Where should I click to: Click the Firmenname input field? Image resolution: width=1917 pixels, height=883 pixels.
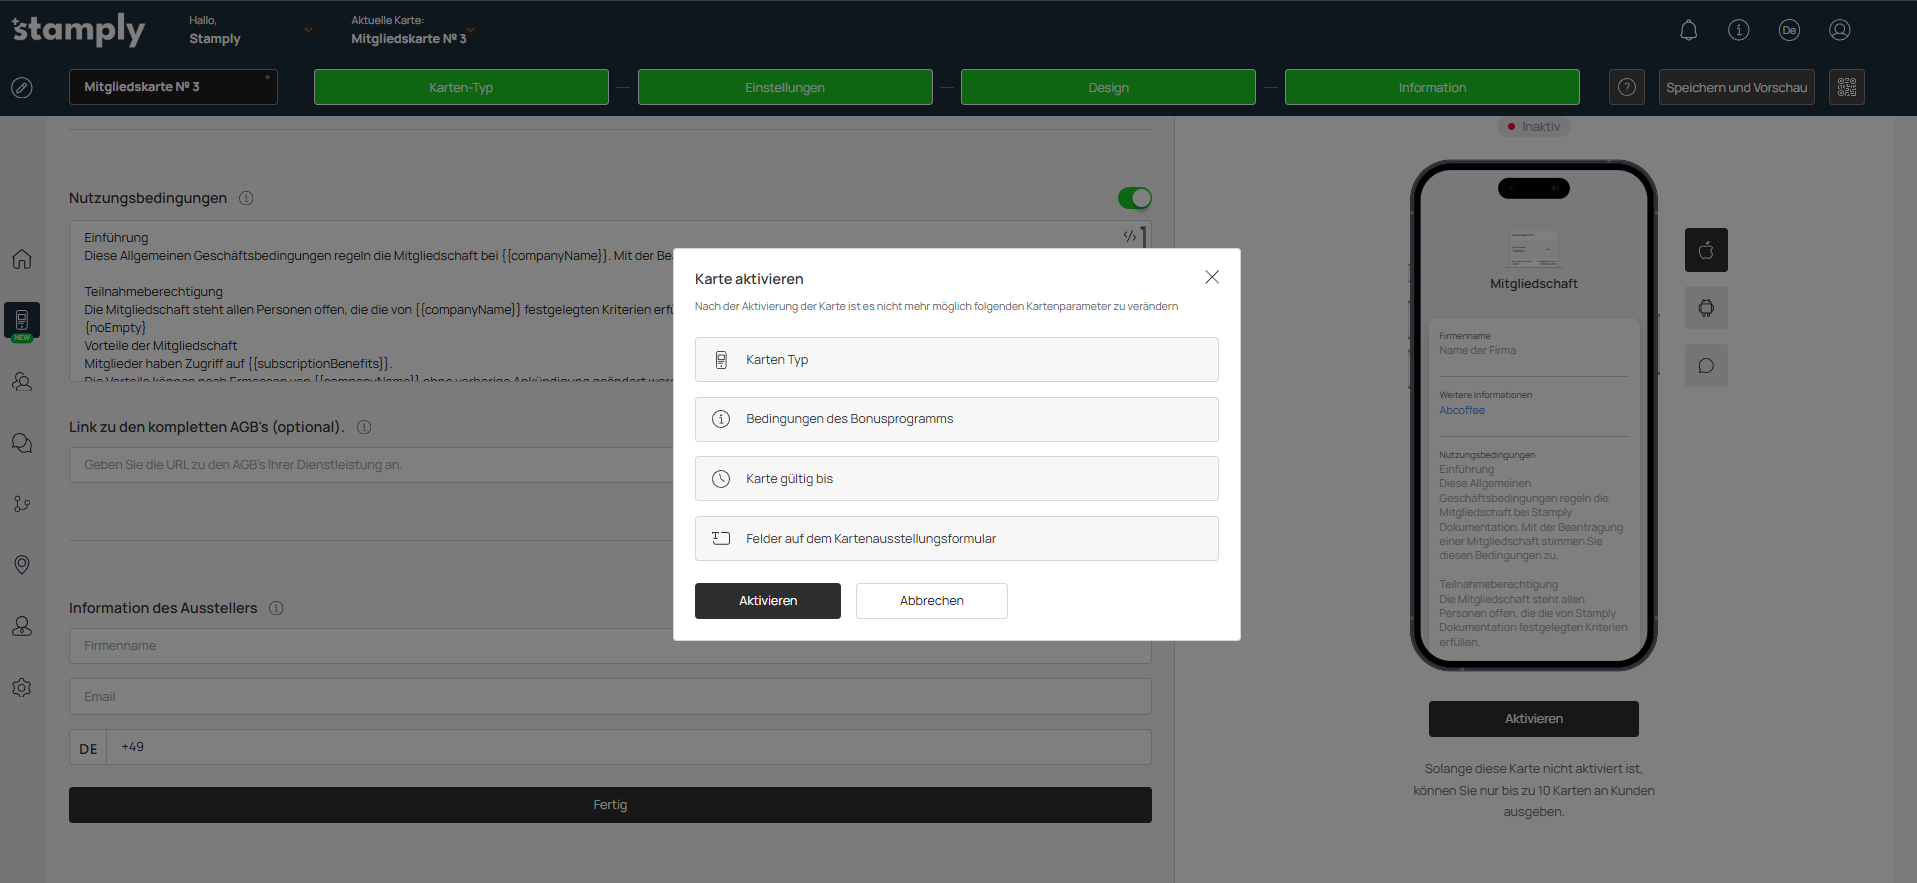click(x=370, y=646)
